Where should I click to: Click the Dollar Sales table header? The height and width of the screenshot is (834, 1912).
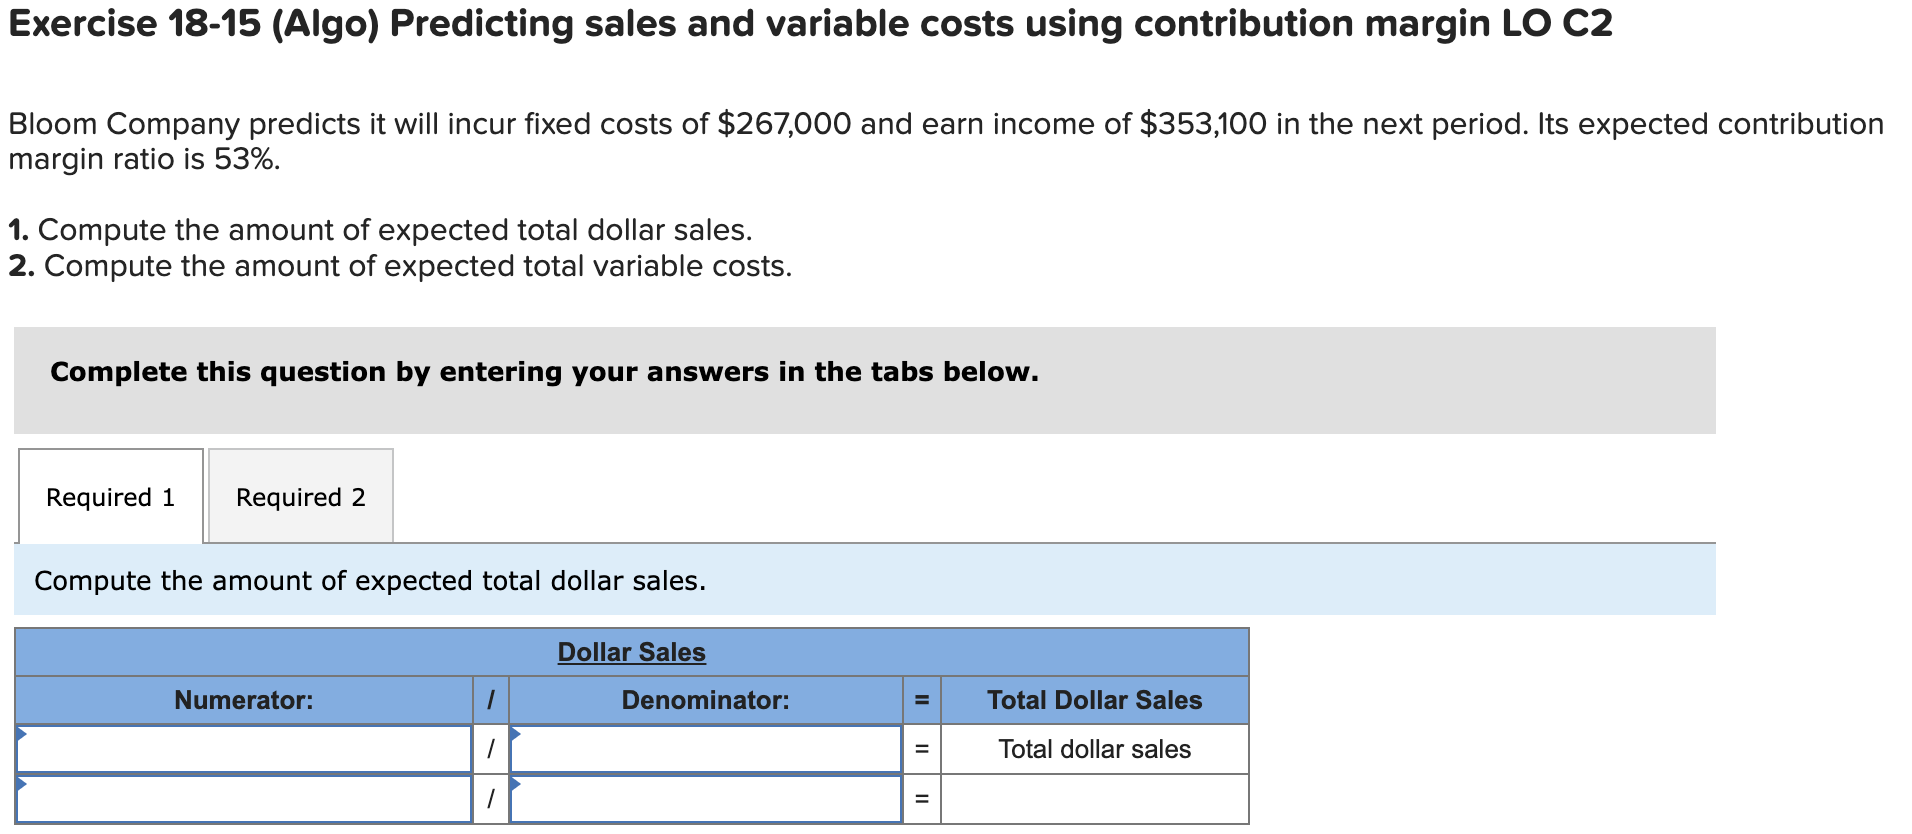point(631,651)
